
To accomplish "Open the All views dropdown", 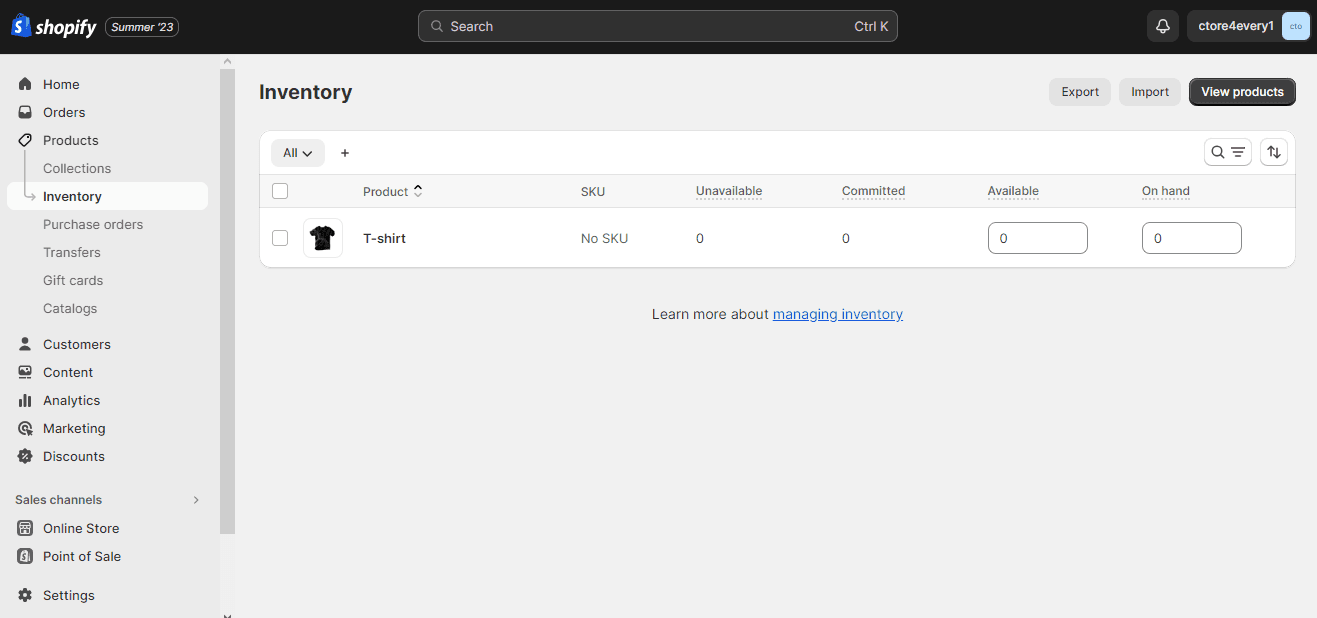I will 298,153.
